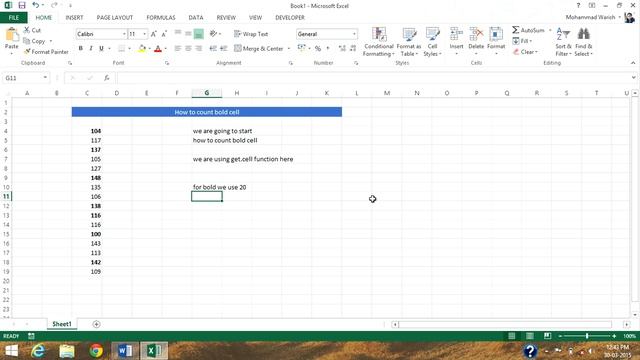Save the workbook with the floppy icon

[x=22, y=5]
